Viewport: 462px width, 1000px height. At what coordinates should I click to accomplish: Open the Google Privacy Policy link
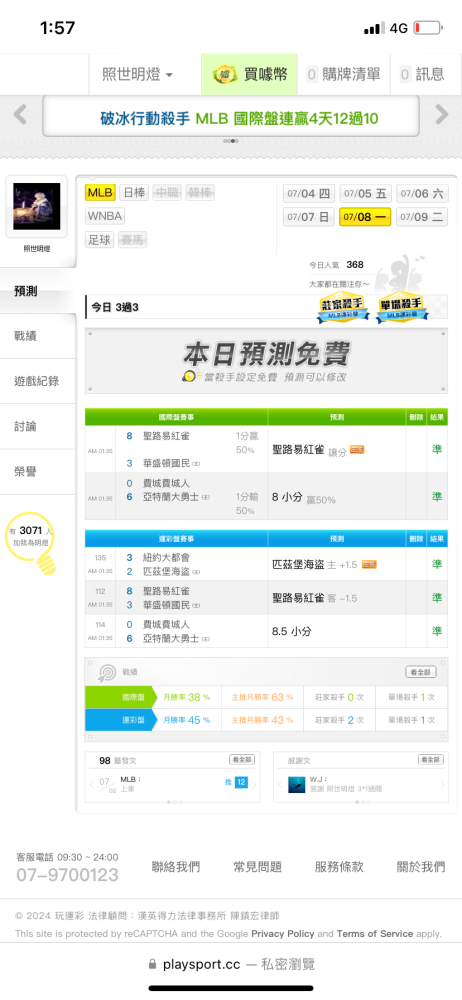pyautogui.click(x=283, y=934)
